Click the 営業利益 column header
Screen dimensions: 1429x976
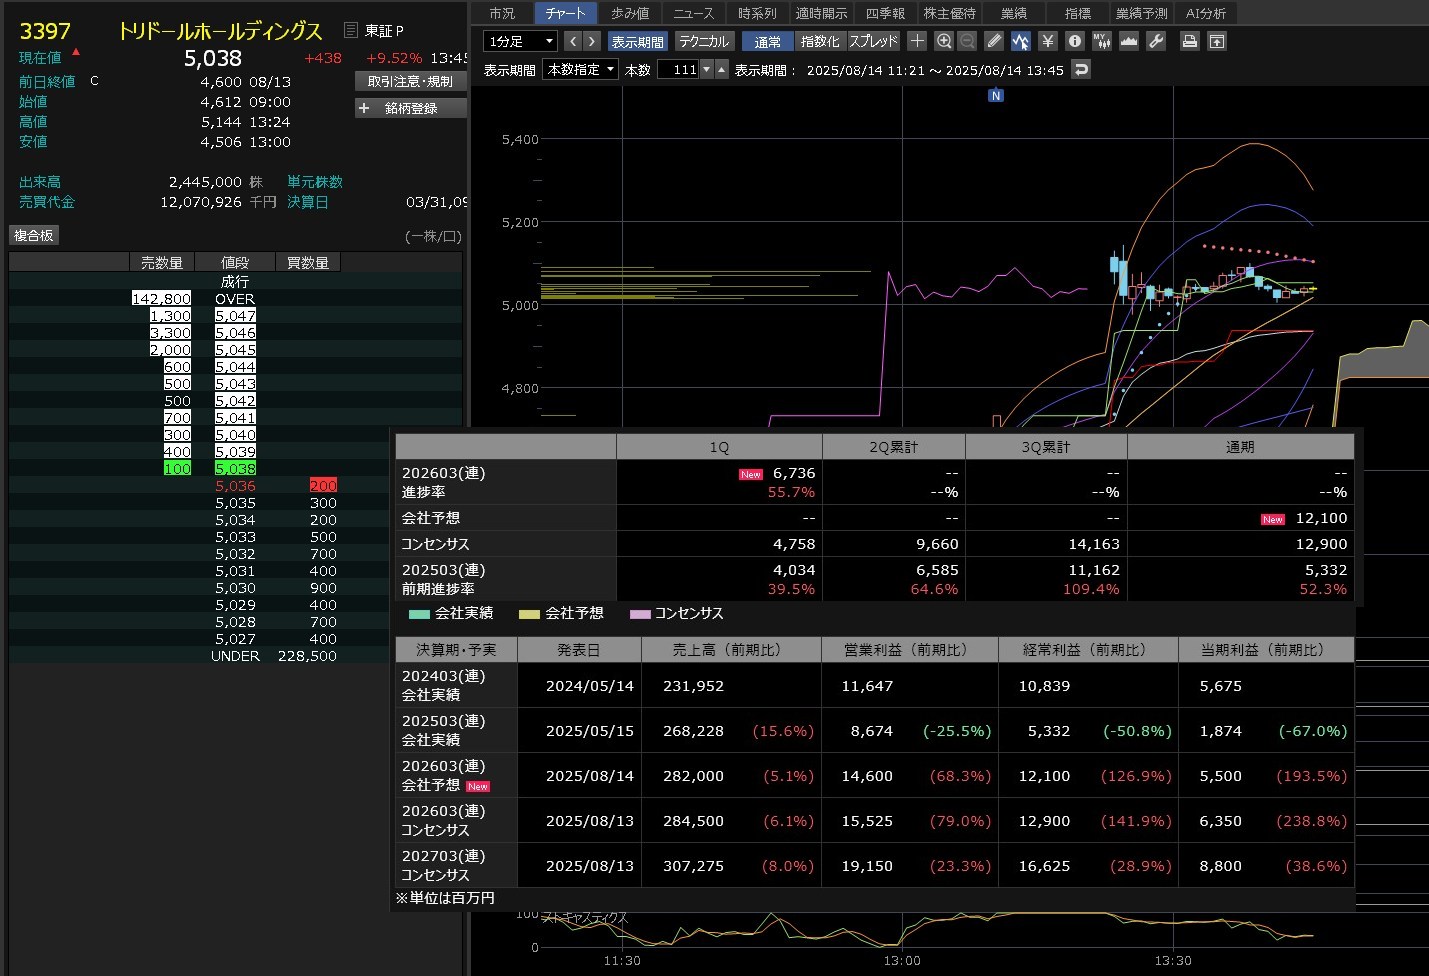[x=909, y=650]
